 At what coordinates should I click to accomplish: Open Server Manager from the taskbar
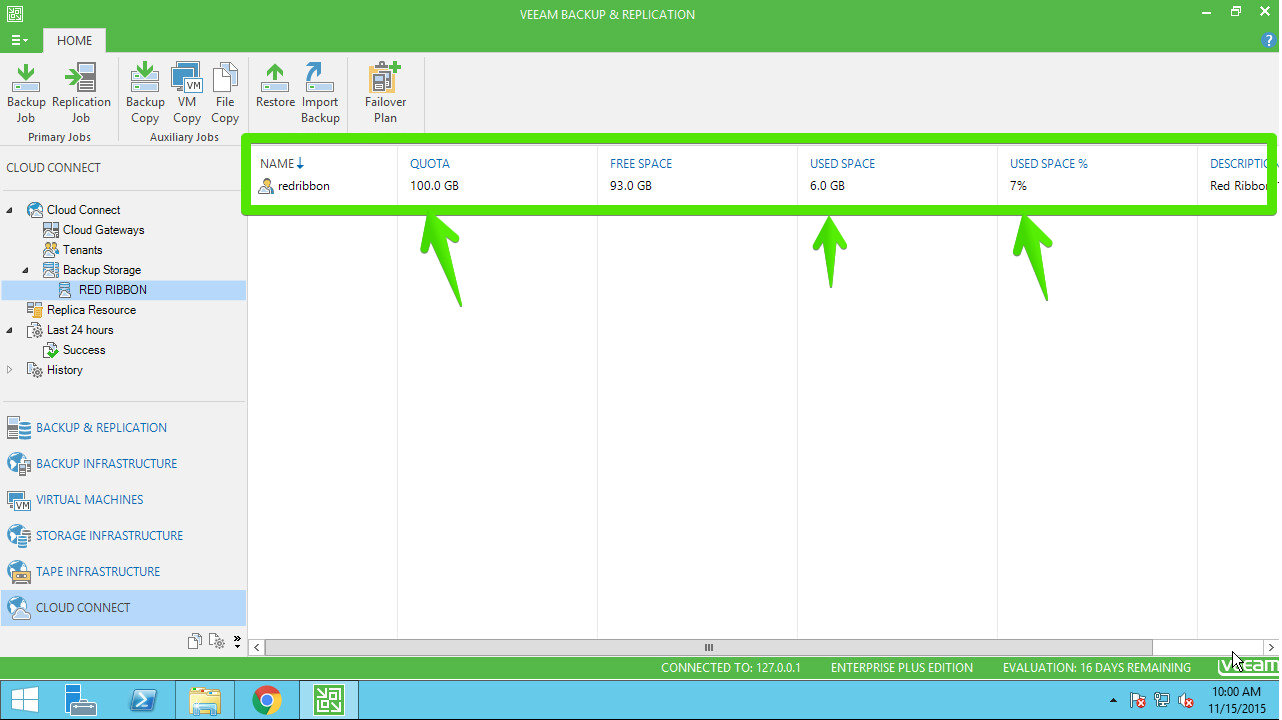(79, 700)
